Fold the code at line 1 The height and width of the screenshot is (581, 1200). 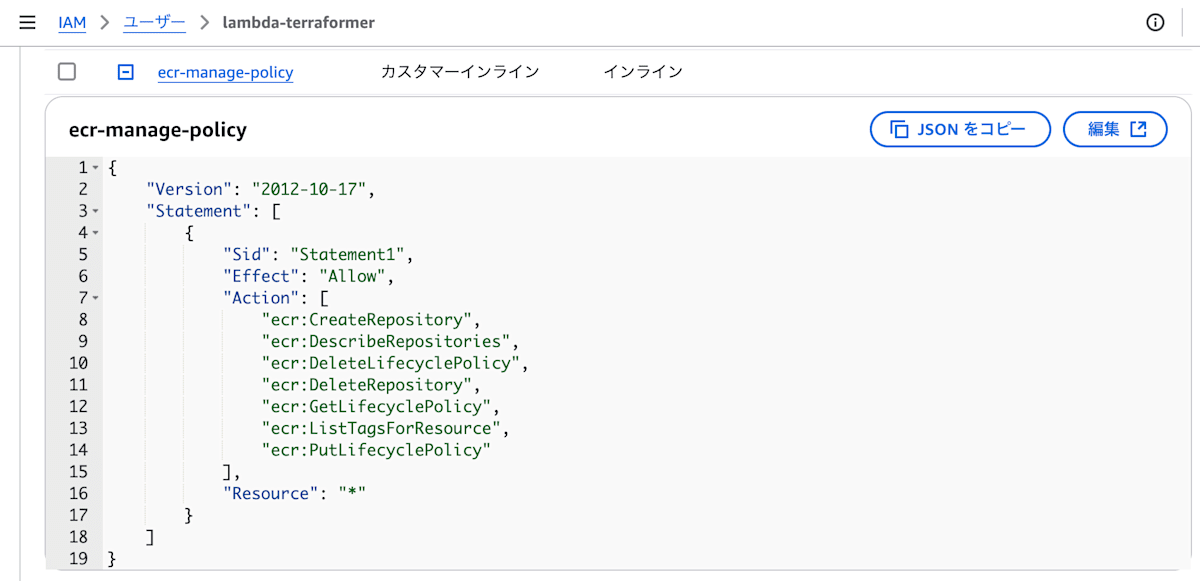click(95, 168)
